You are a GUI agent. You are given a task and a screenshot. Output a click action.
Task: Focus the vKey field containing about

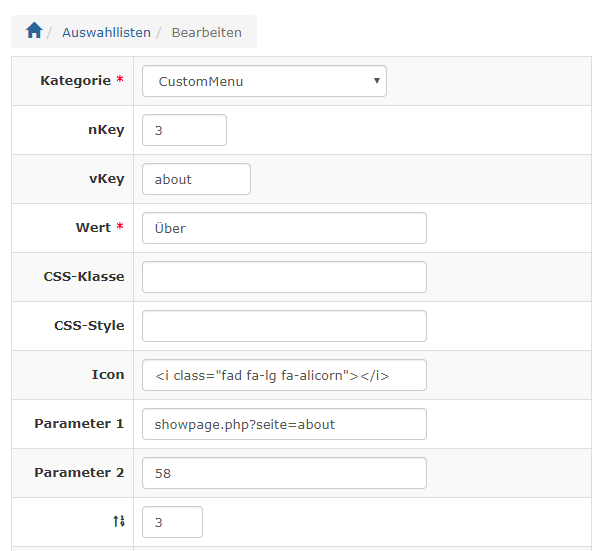[x=196, y=179]
